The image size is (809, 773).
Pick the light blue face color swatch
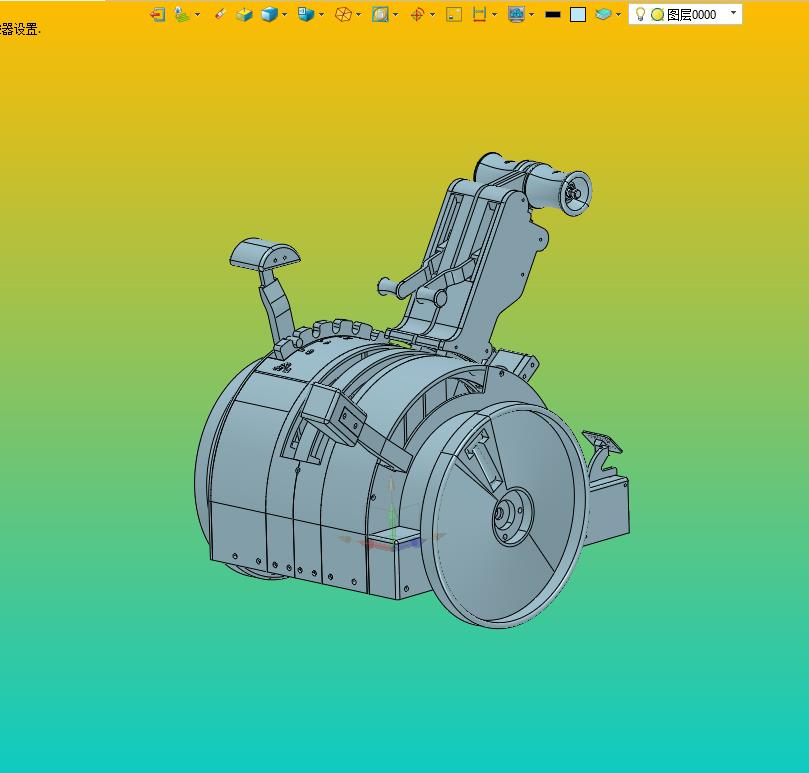[578, 14]
